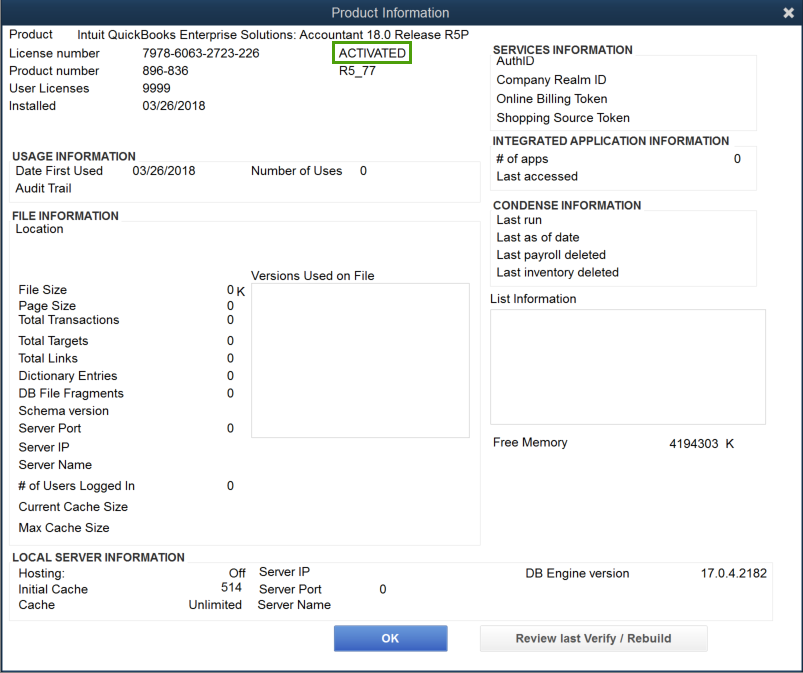Image resolution: width=803 pixels, height=673 pixels.
Task: Click the Company Realm ID label
Action: pos(551,80)
